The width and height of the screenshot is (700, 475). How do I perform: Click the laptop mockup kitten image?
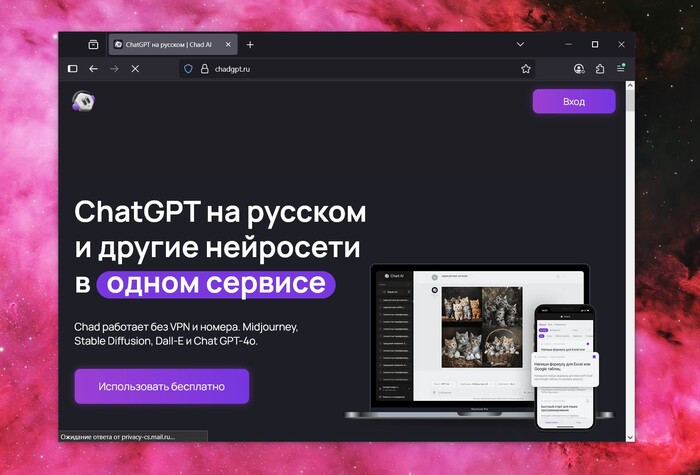pyautogui.click(x=482, y=328)
